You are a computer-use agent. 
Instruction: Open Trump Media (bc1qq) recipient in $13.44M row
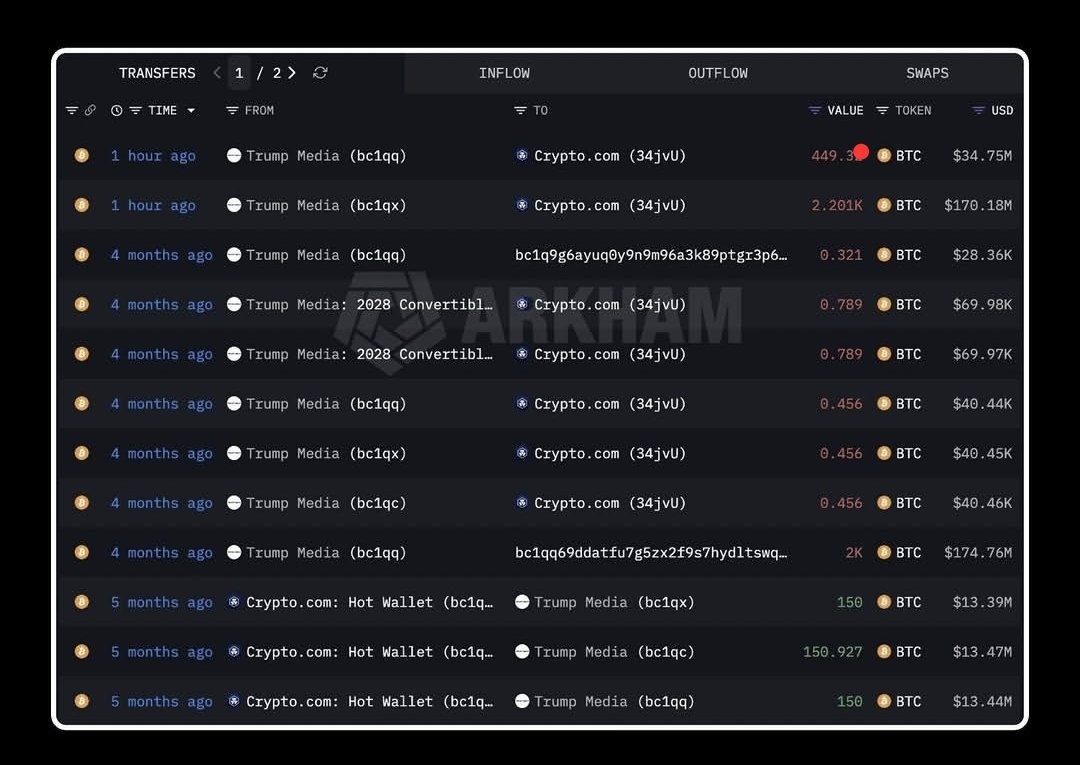605,701
